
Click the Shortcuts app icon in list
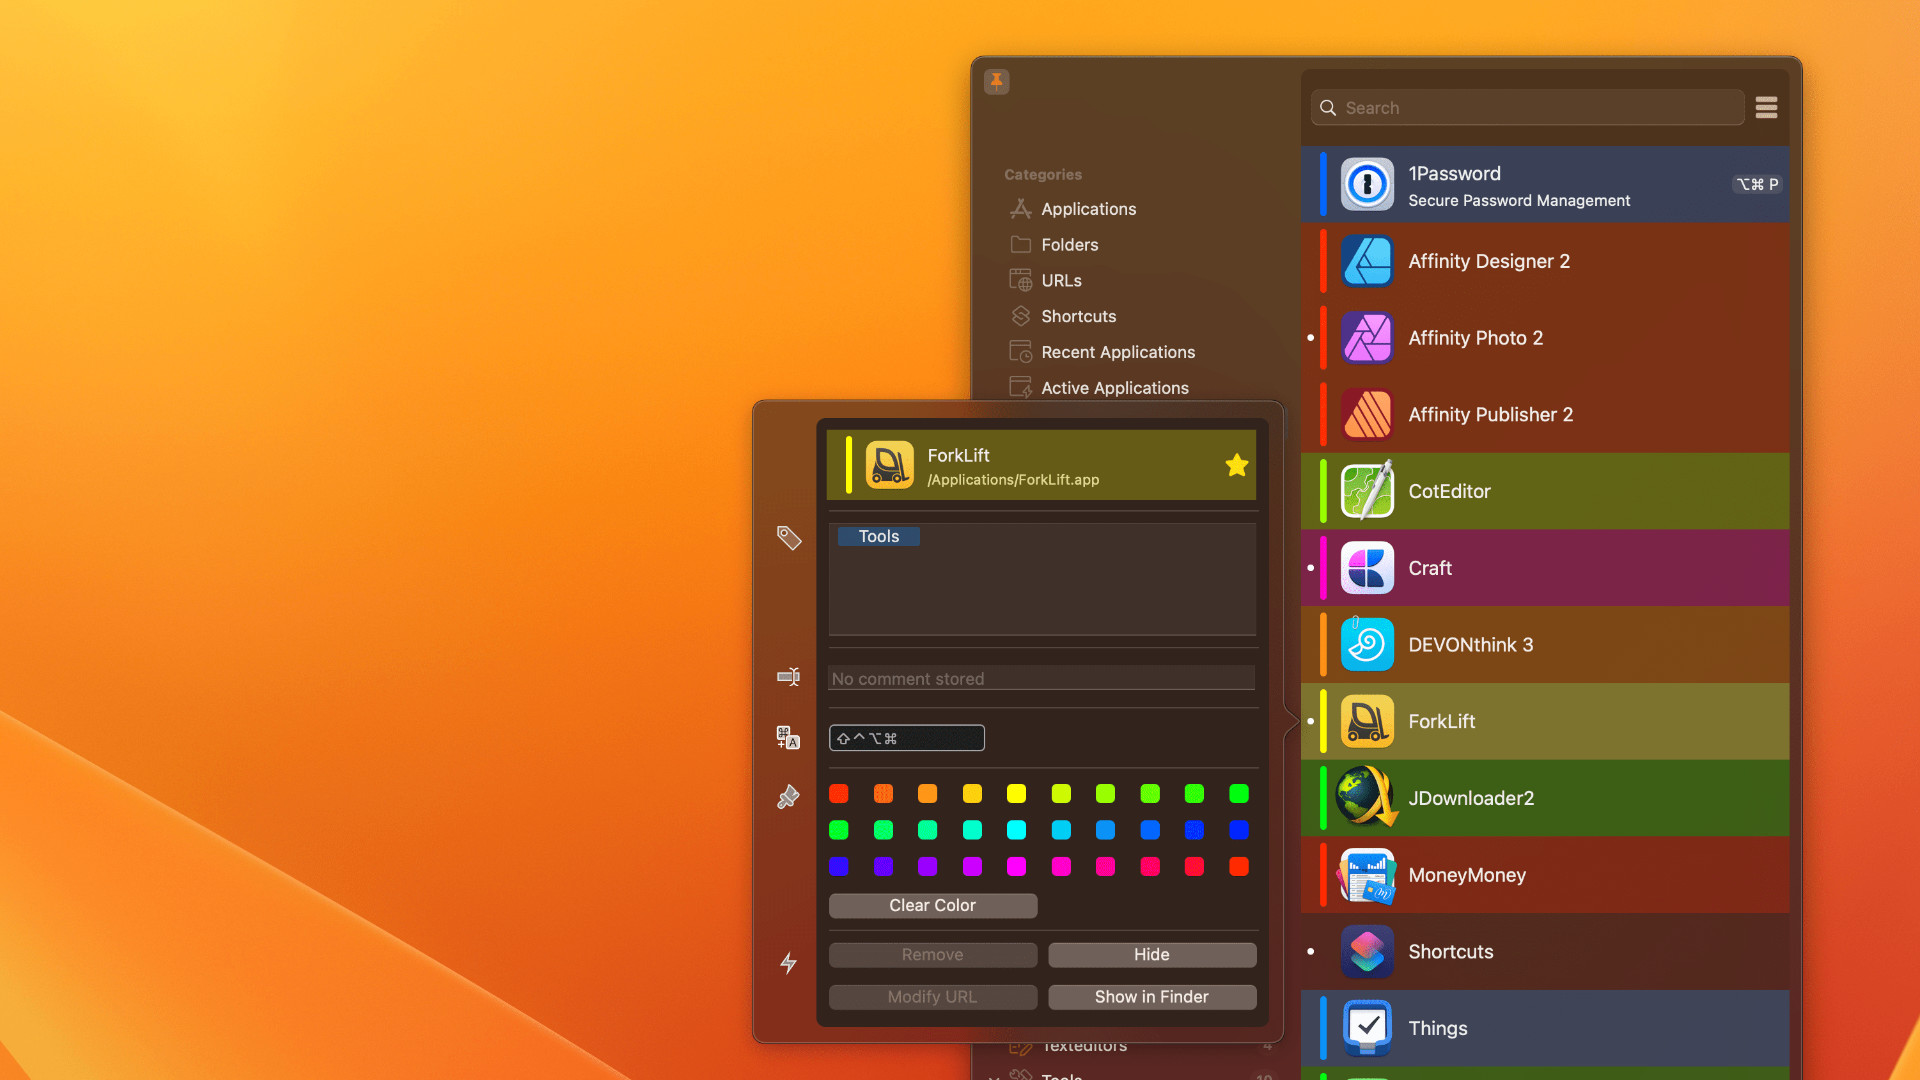(x=1367, y=952)
